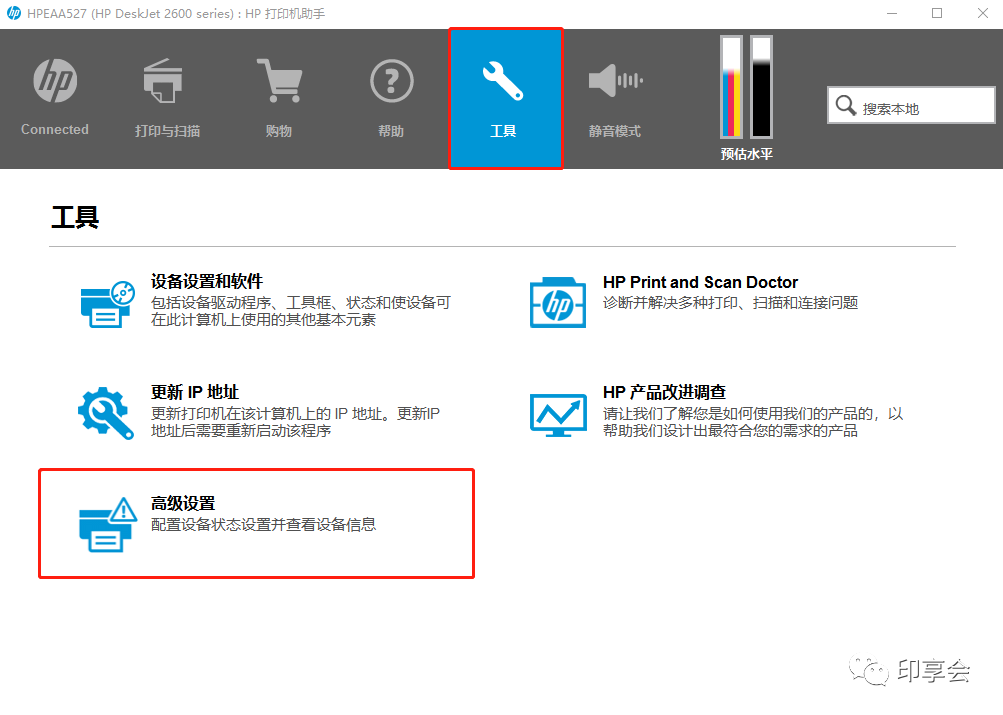Screen dimensions: 1003x715
Task: Click the 静音模式 tab label
Action: coord(615,131)
